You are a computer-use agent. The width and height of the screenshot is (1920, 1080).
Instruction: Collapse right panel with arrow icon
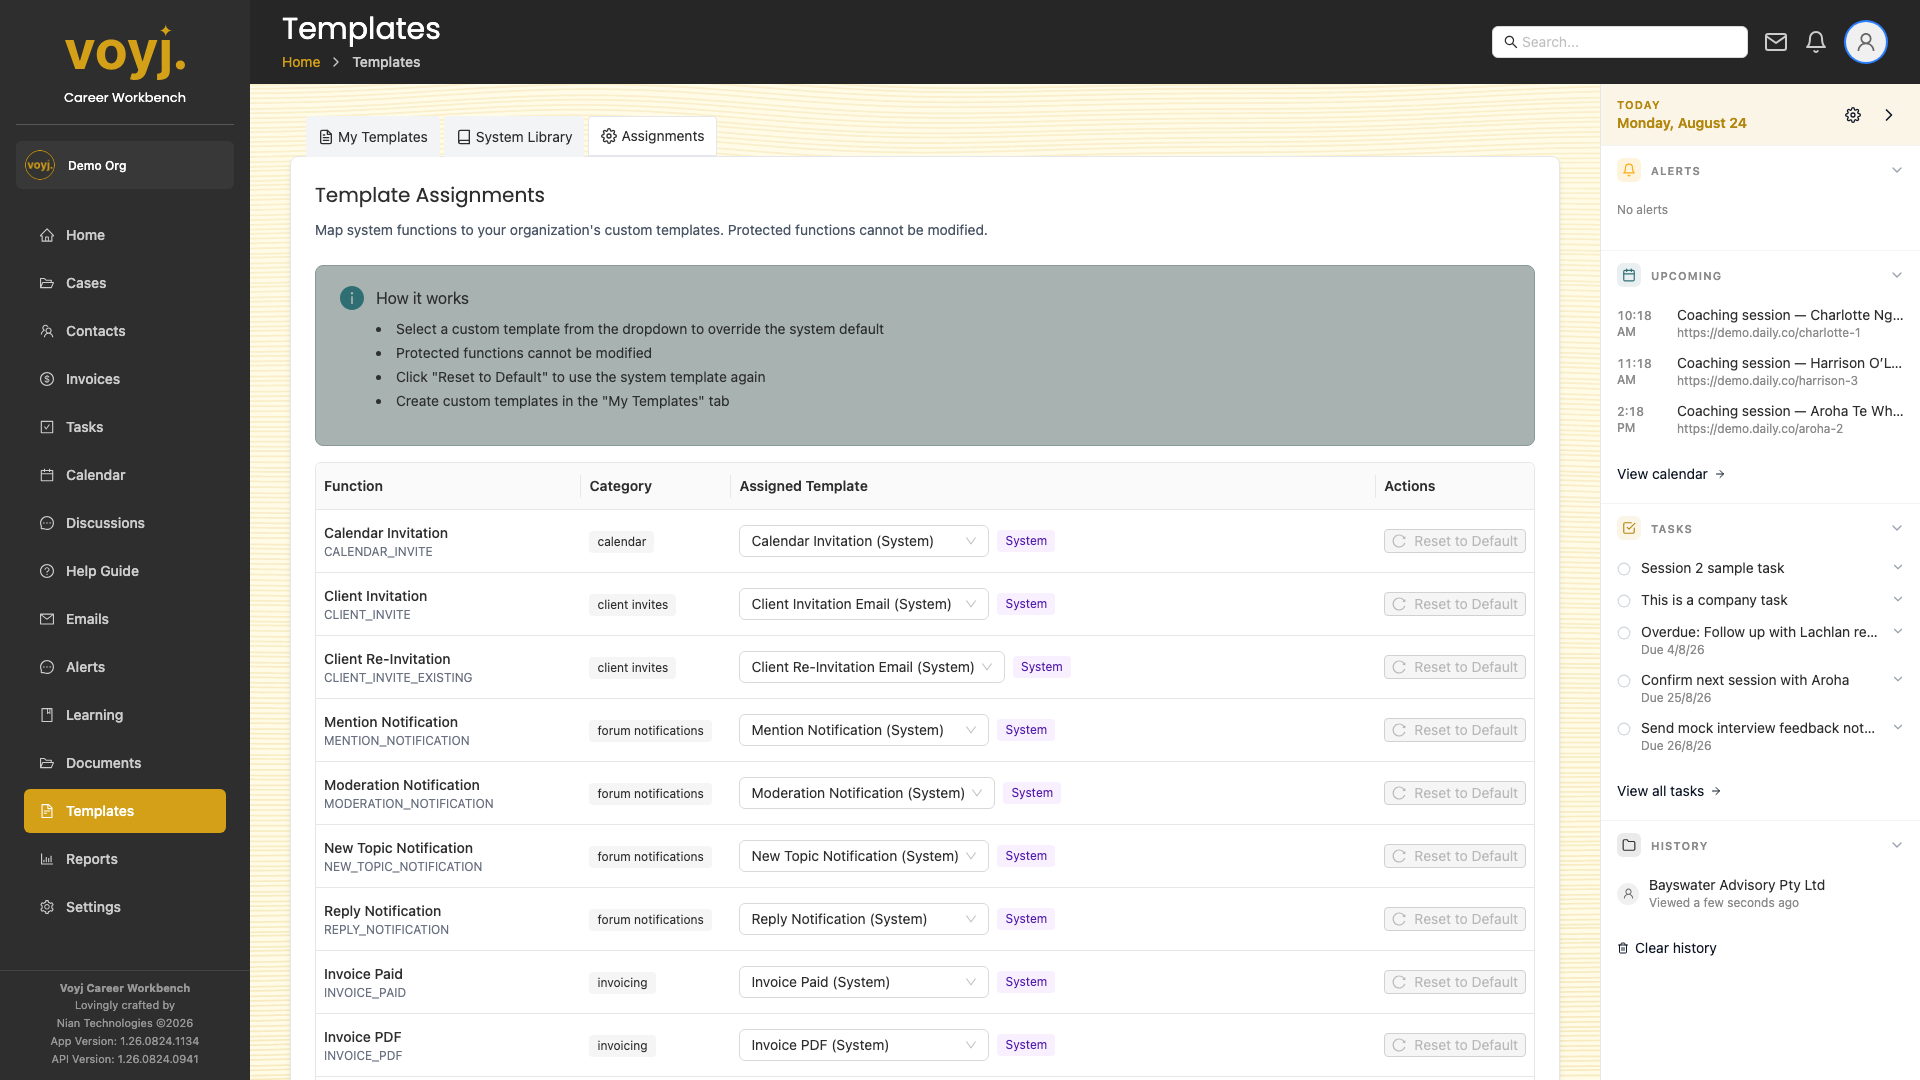1889,115
